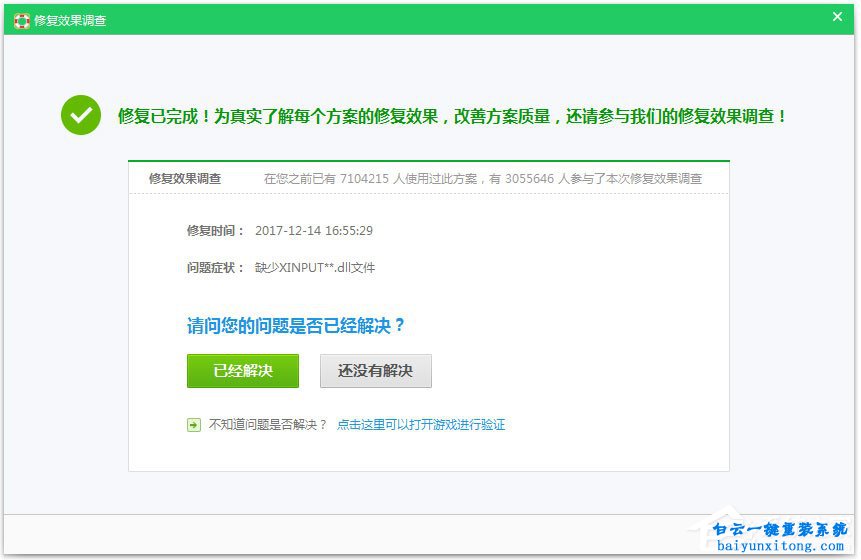
Task: Select the symptom text 缺少XINPUT**.dll文件
Action: [315, 267]
